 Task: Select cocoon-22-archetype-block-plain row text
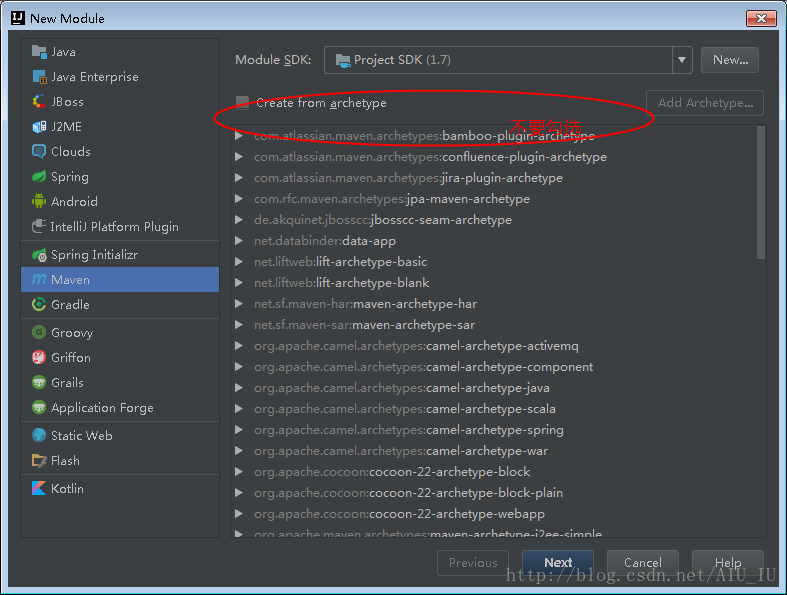pos(408,493)
